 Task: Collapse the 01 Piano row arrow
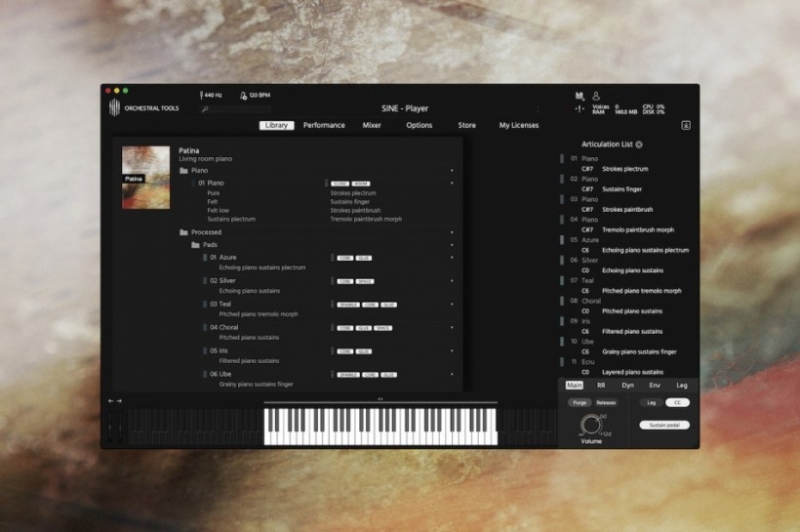[x=452, y=183]
